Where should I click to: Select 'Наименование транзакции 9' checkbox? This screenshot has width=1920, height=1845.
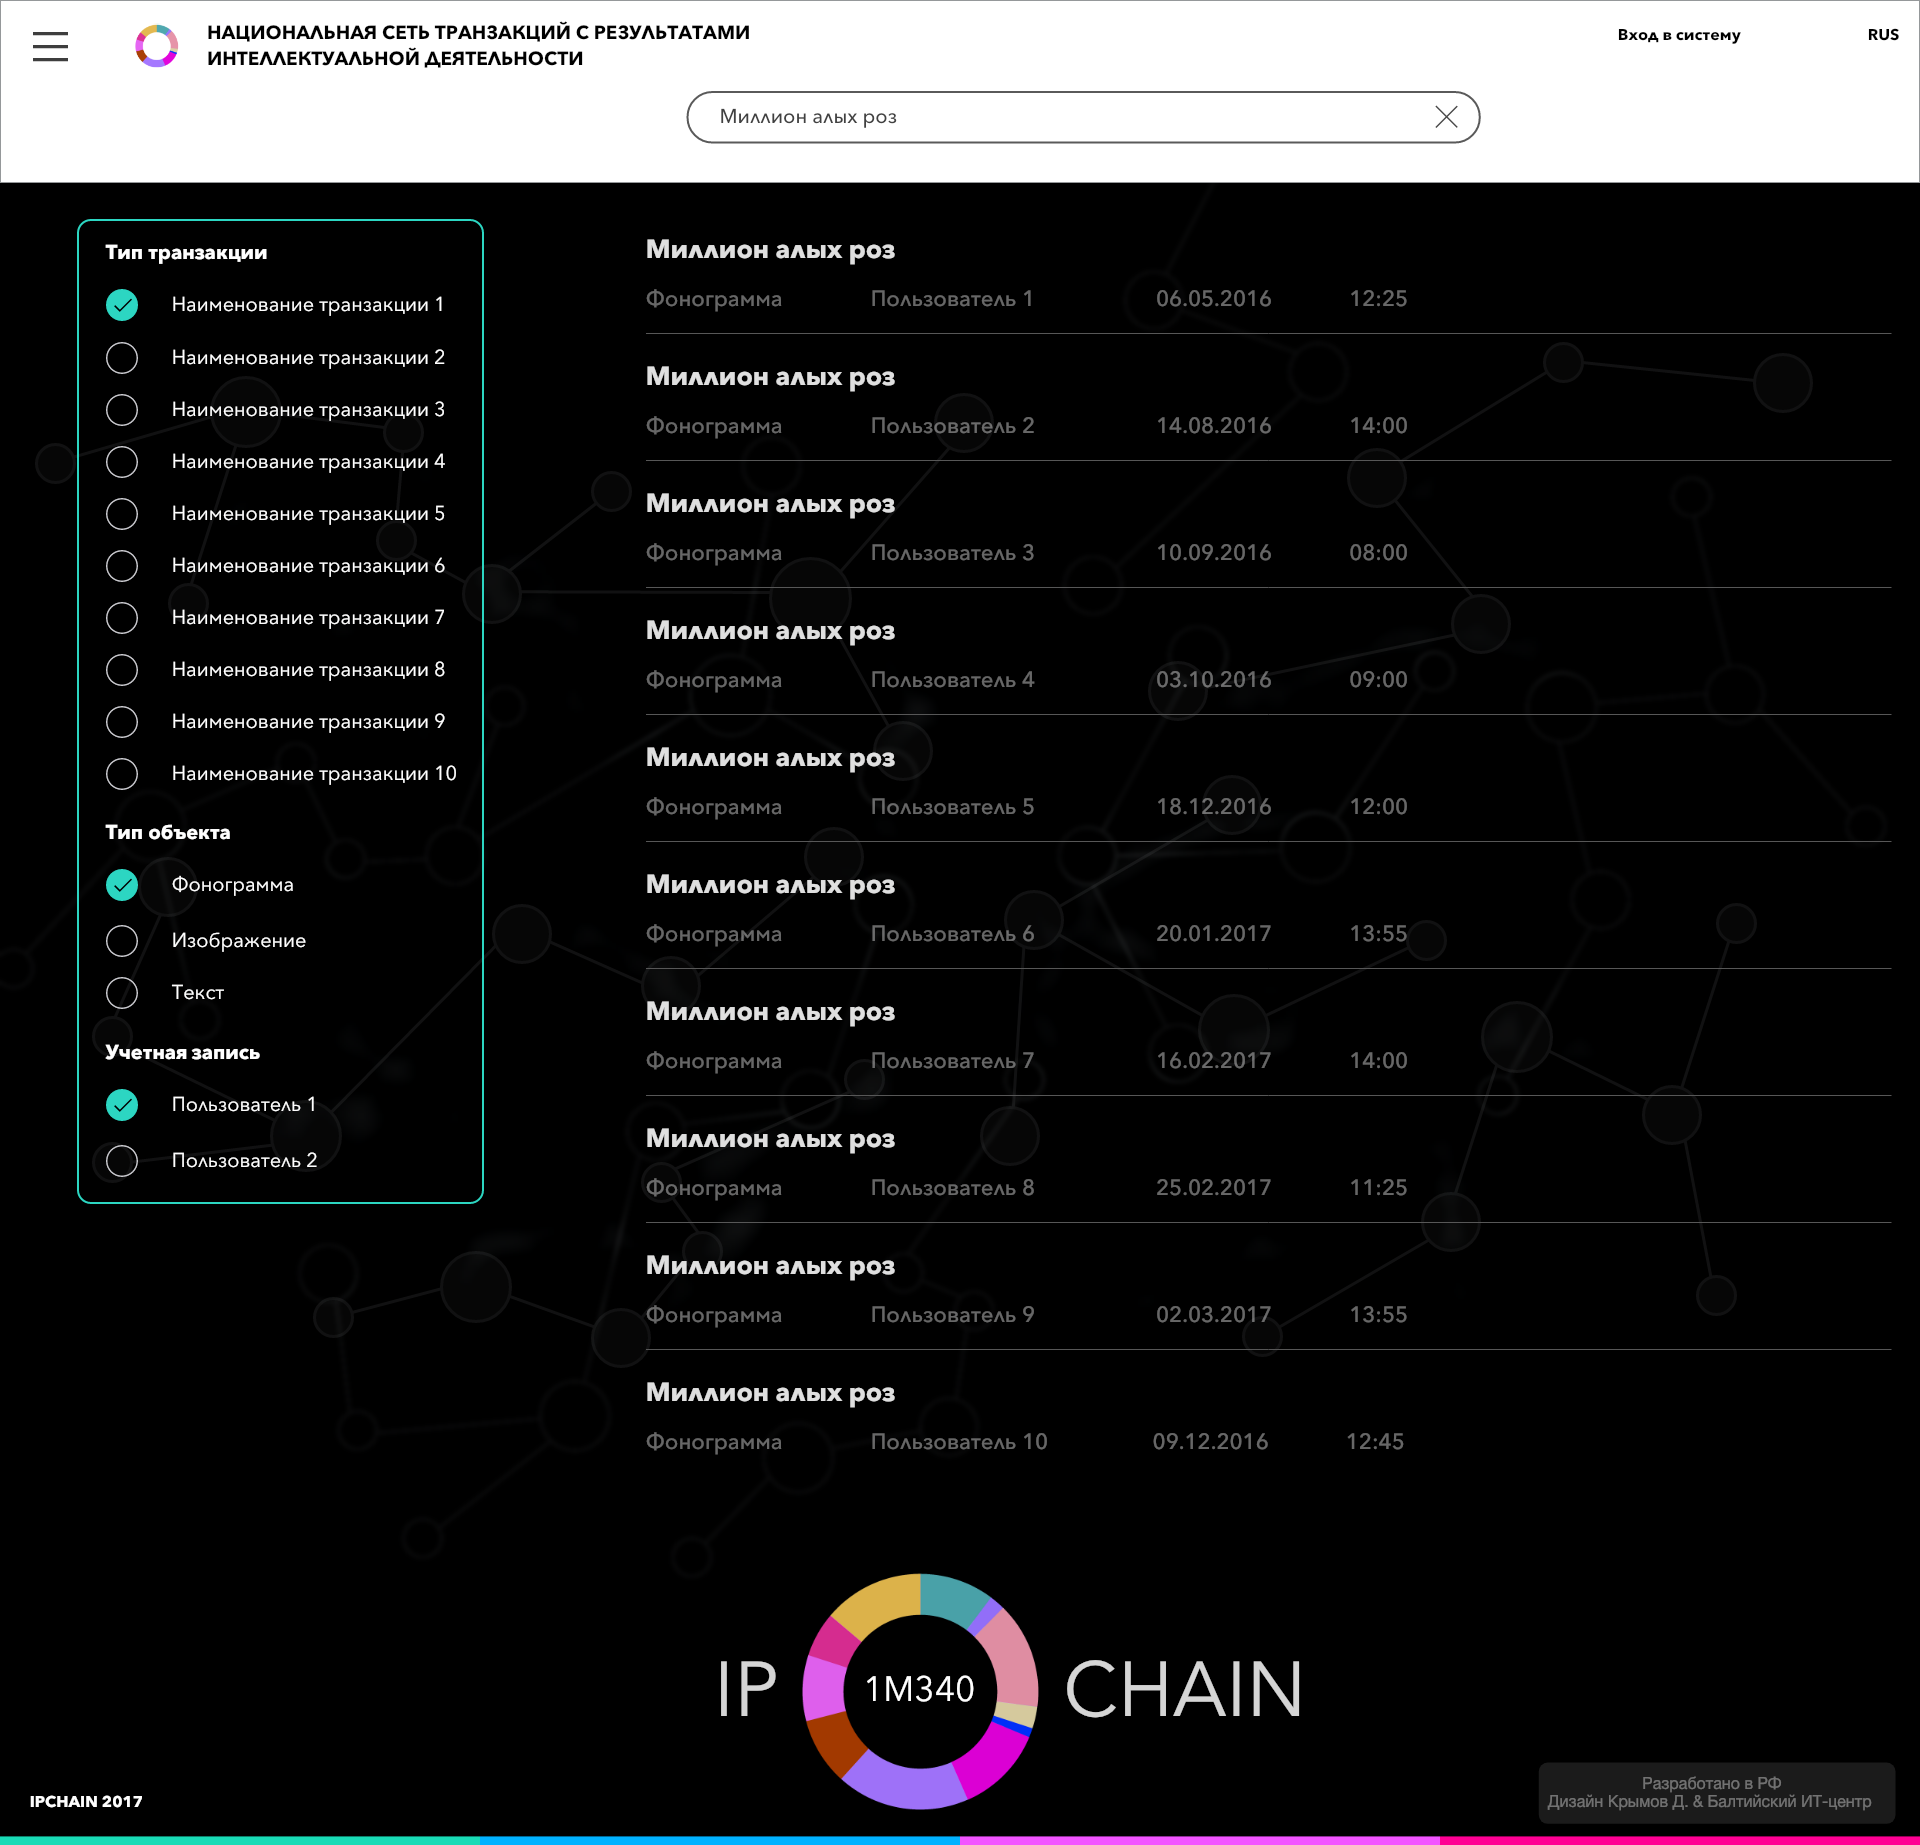click(122, 721)
